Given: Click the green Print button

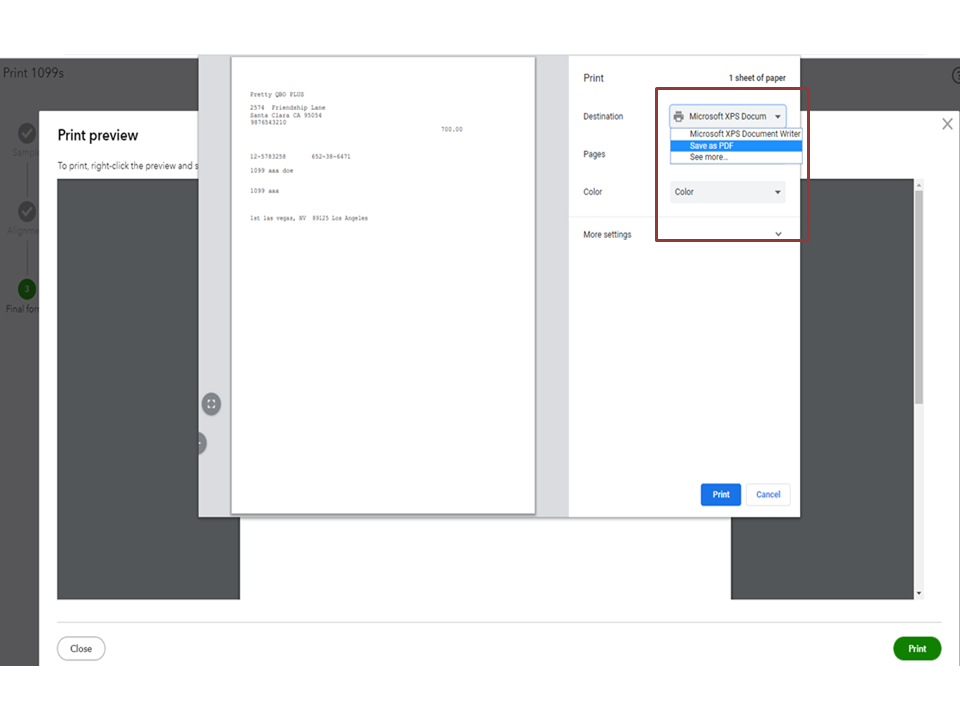Looking at the screenshot, I should tap(917, 649).
